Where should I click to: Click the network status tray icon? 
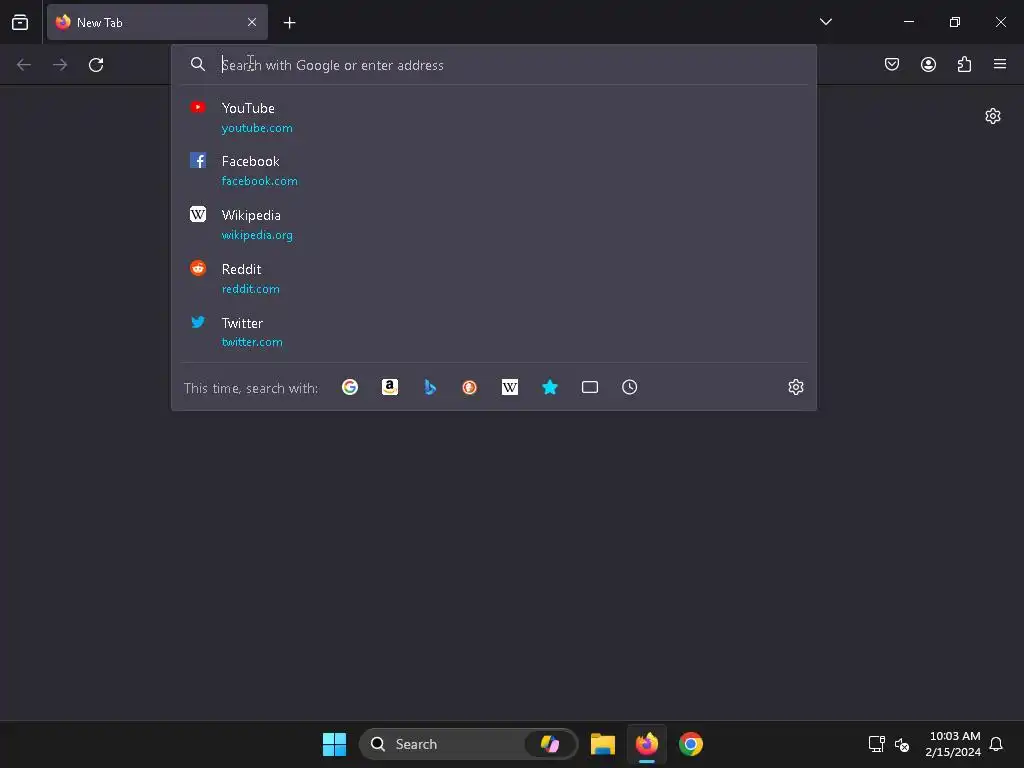pyautogui.click(x=876, y=744)
